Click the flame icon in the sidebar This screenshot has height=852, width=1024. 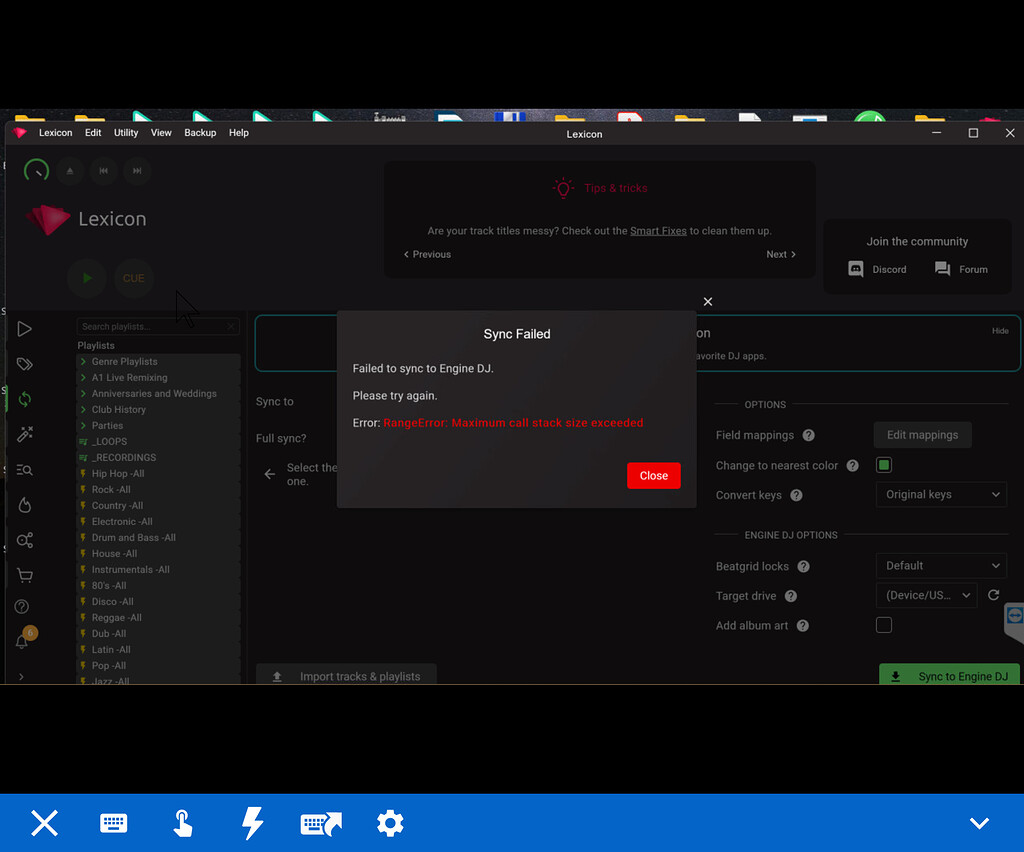25,505
